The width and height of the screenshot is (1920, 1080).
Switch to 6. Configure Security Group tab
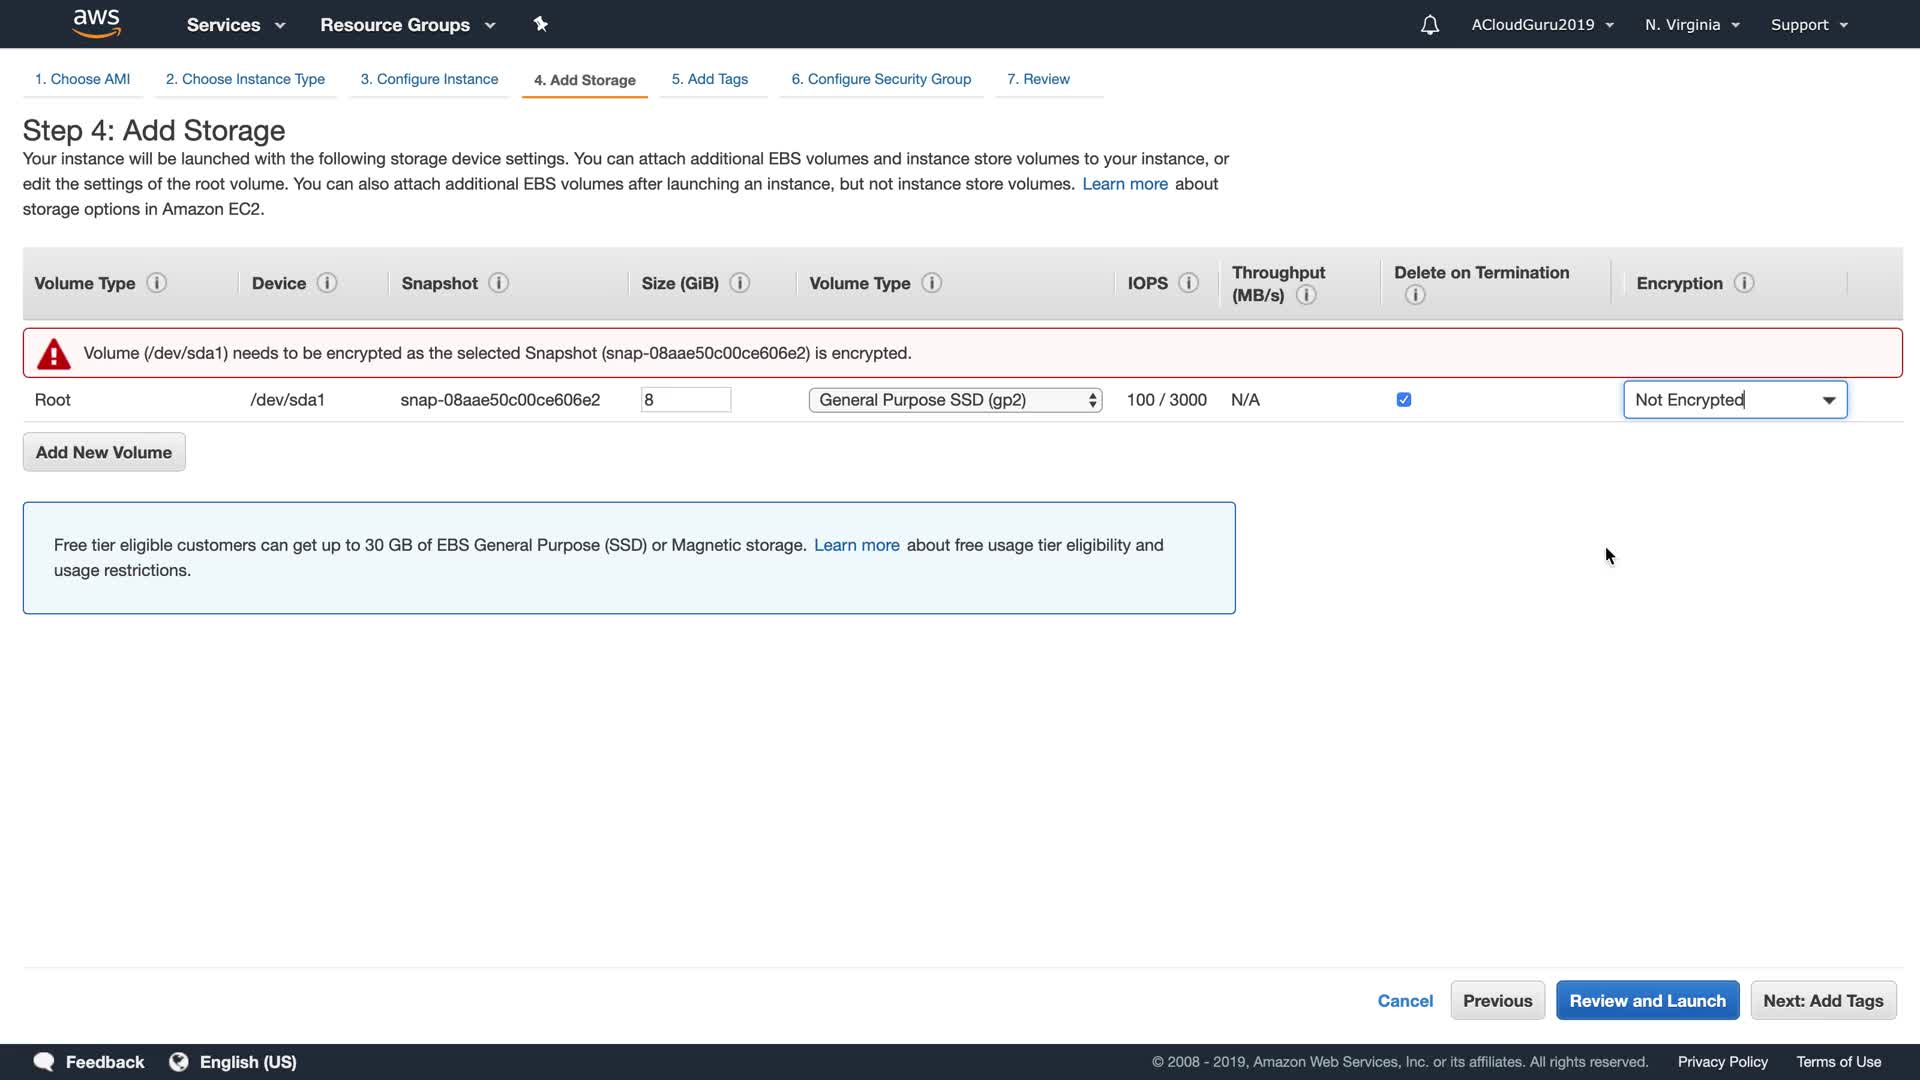(x=880, y=79)
